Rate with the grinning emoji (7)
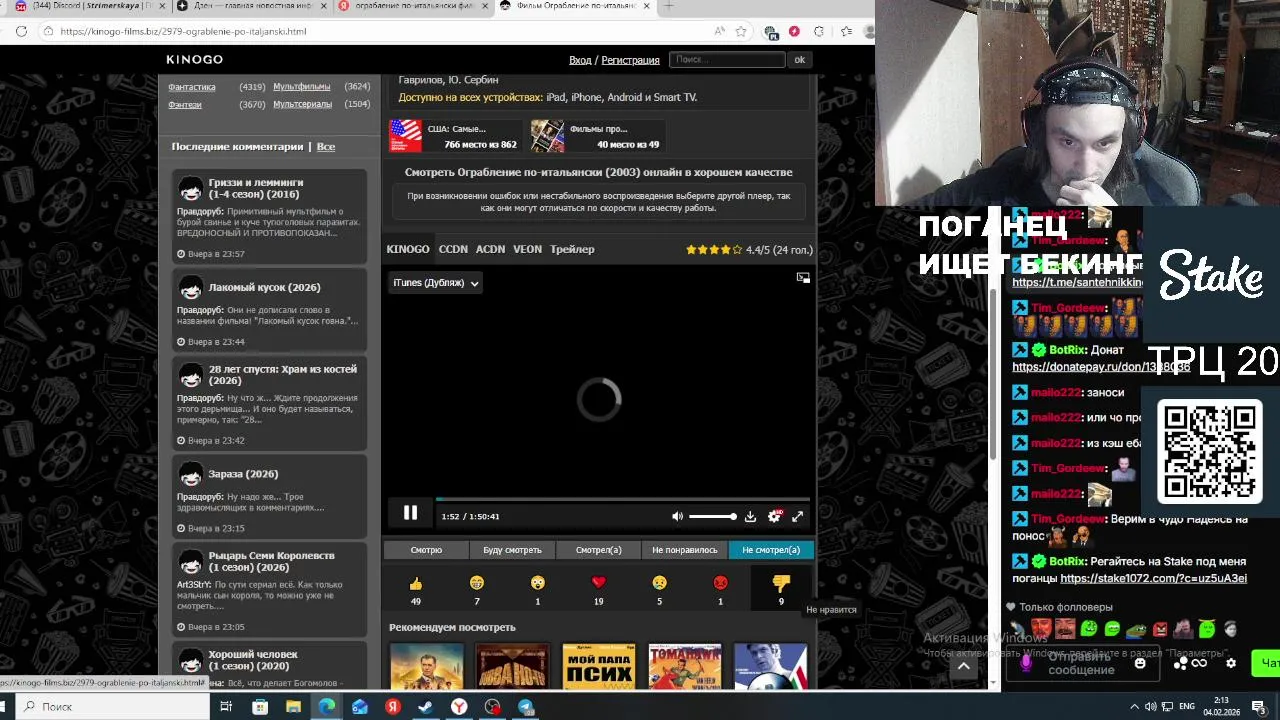This screenshot has height=720, width=1280. [477, 583]
